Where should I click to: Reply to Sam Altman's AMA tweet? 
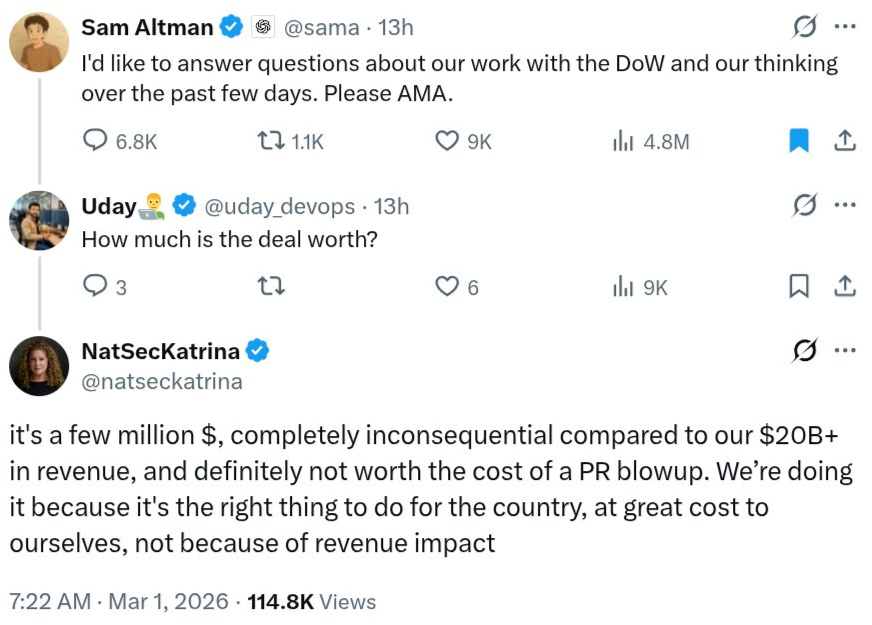point(95,142)
